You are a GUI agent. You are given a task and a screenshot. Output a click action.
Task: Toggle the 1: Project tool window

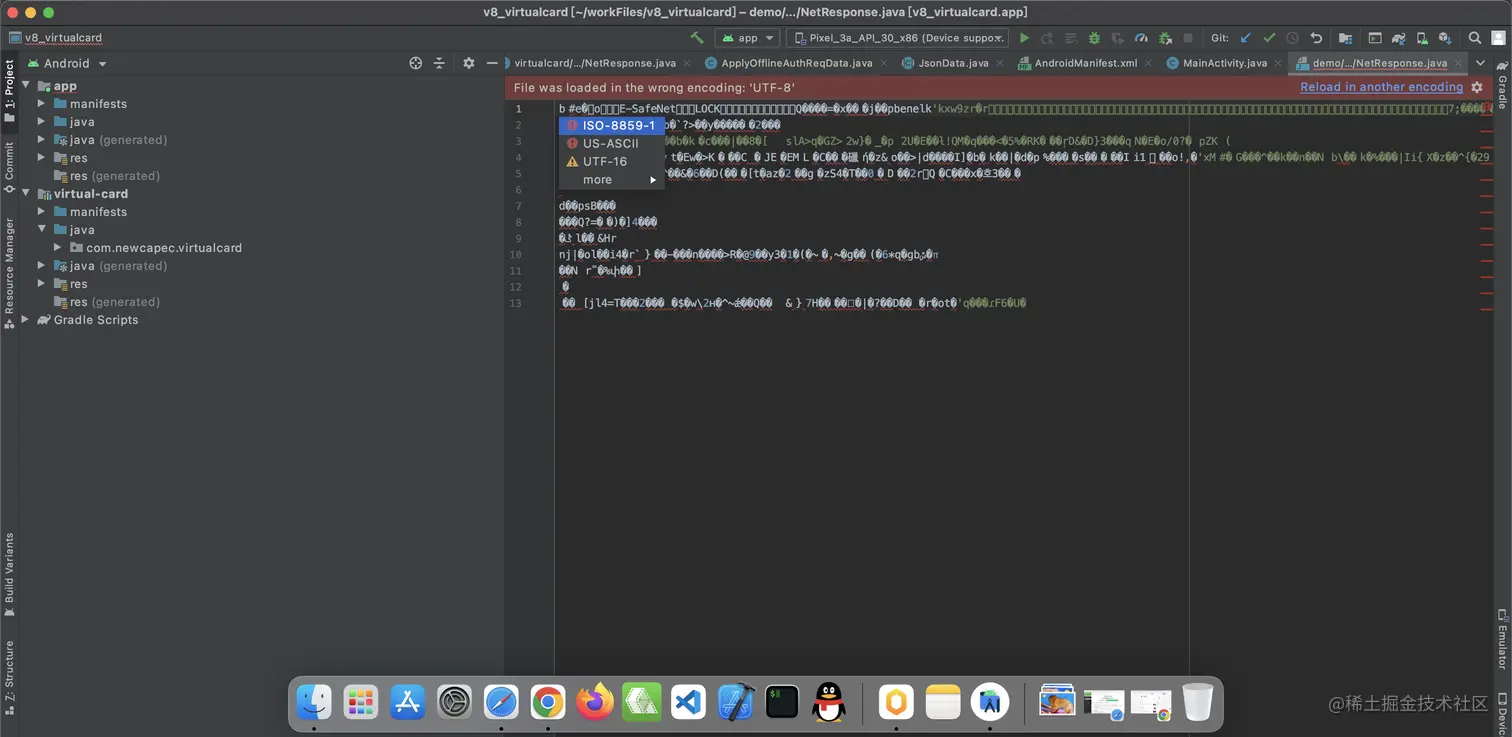click(10, 90)
